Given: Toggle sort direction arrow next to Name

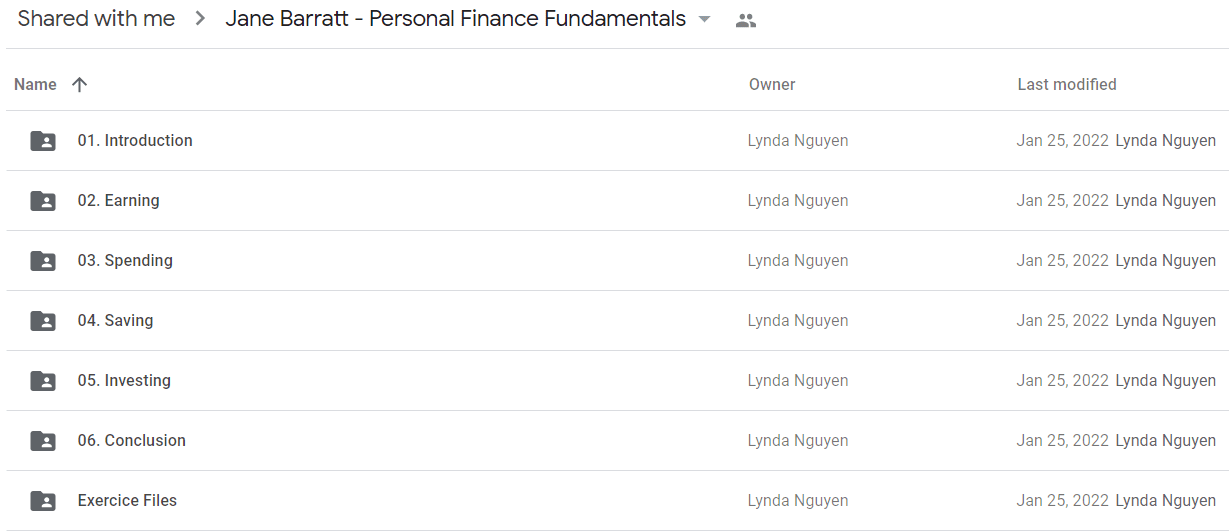Looking at the screenshot, I should [x=80, y=85].
